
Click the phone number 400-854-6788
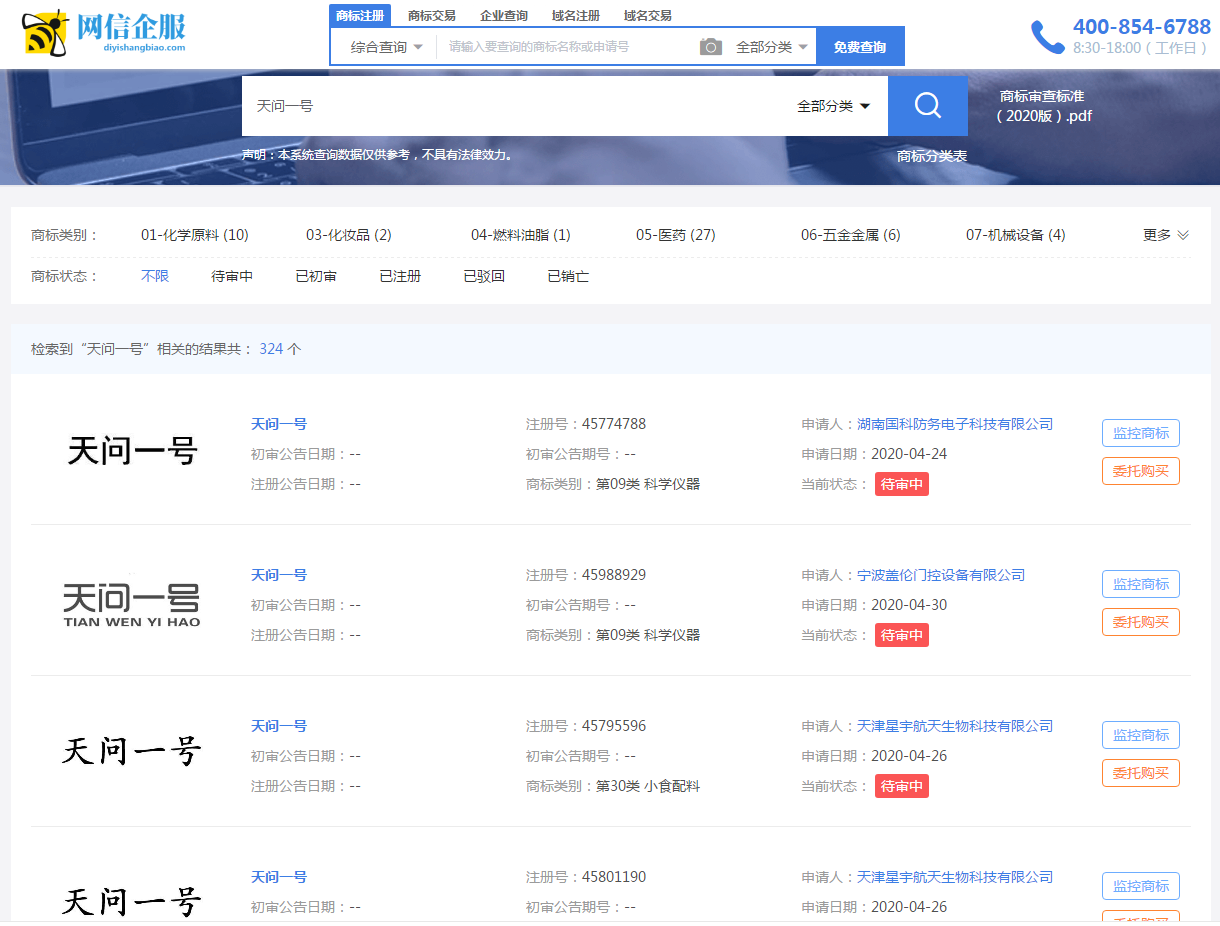click(x=1142, y=27)
